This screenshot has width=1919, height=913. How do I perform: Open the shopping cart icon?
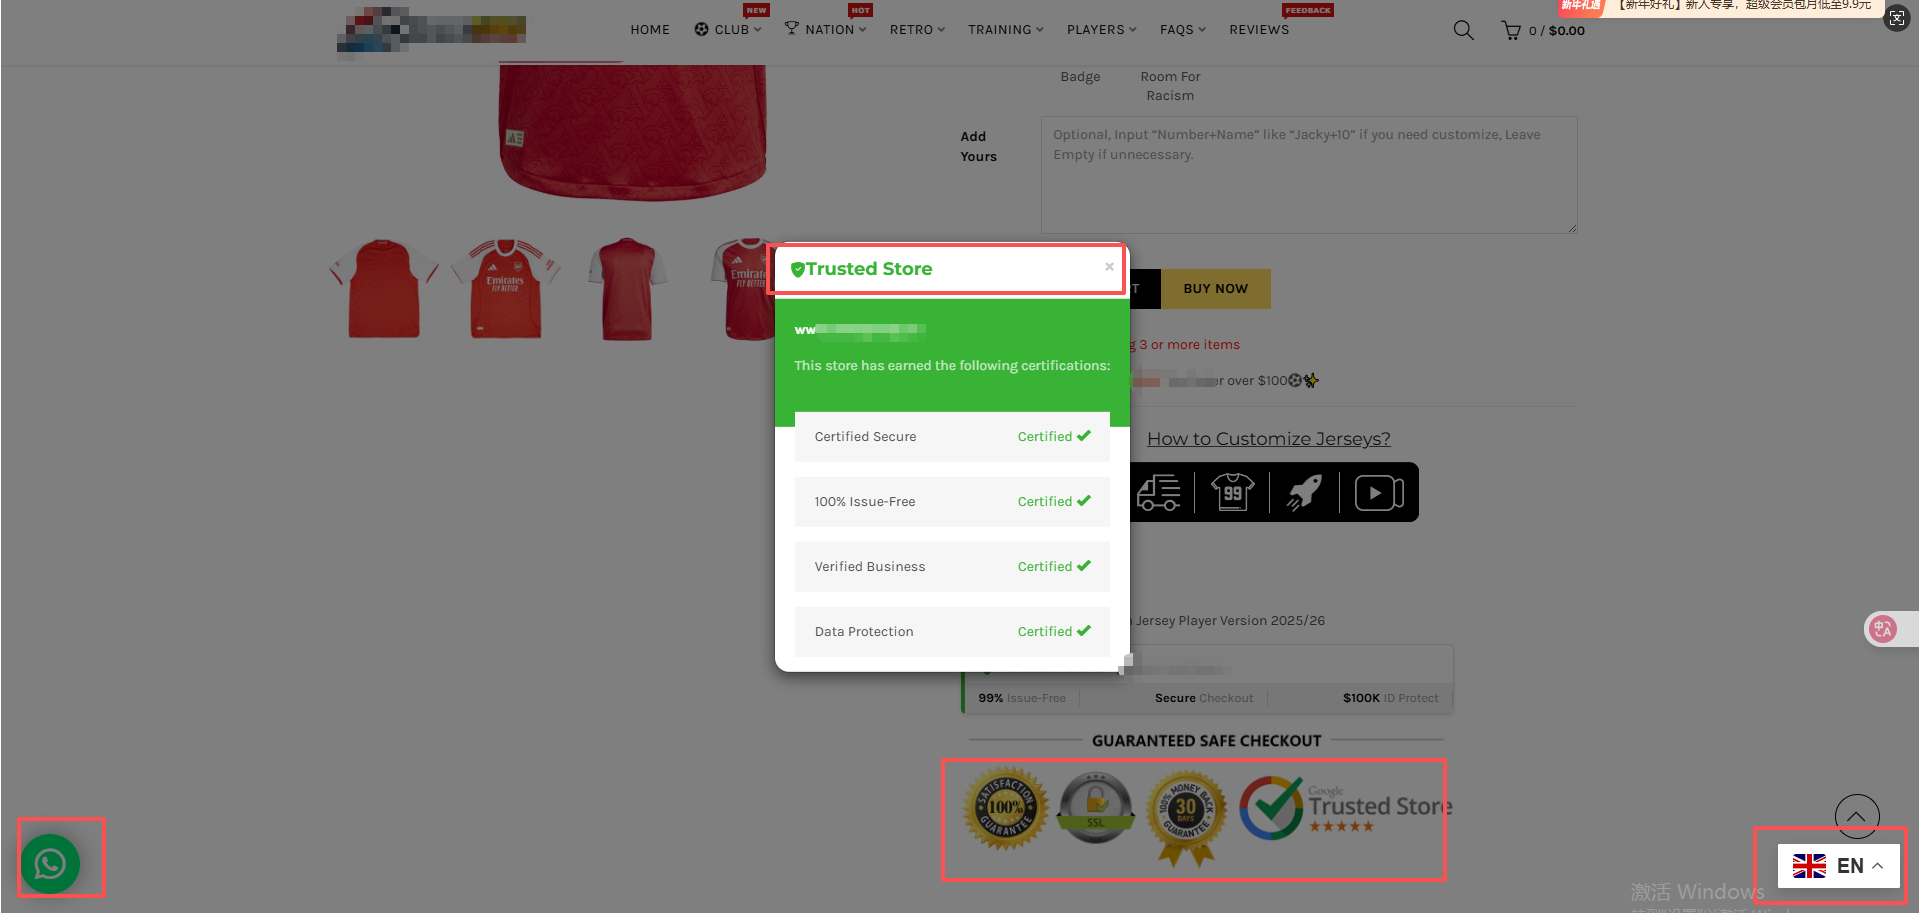pyautogui.click(x=1510, y=31)
